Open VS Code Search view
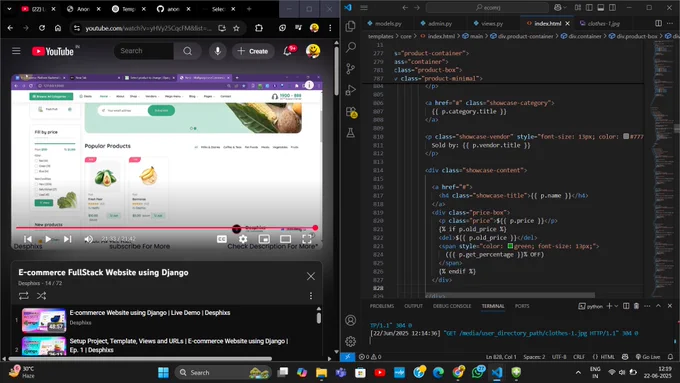Screen dimensions: 680x383 [350, 47]
